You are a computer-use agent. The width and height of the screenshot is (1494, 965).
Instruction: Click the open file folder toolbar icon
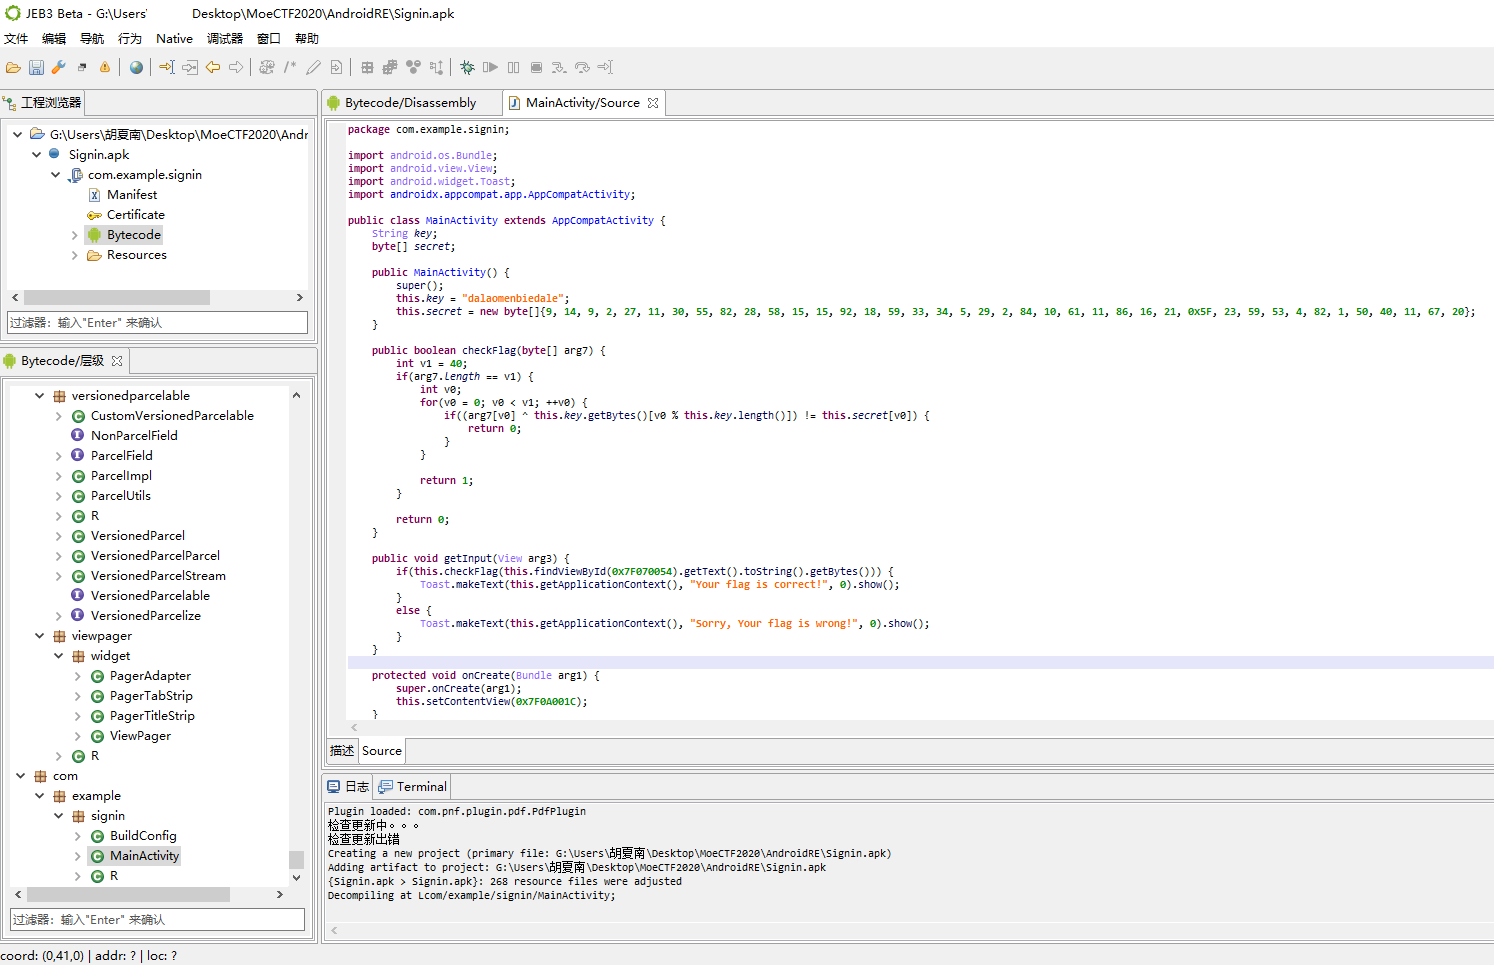[13, 68]
